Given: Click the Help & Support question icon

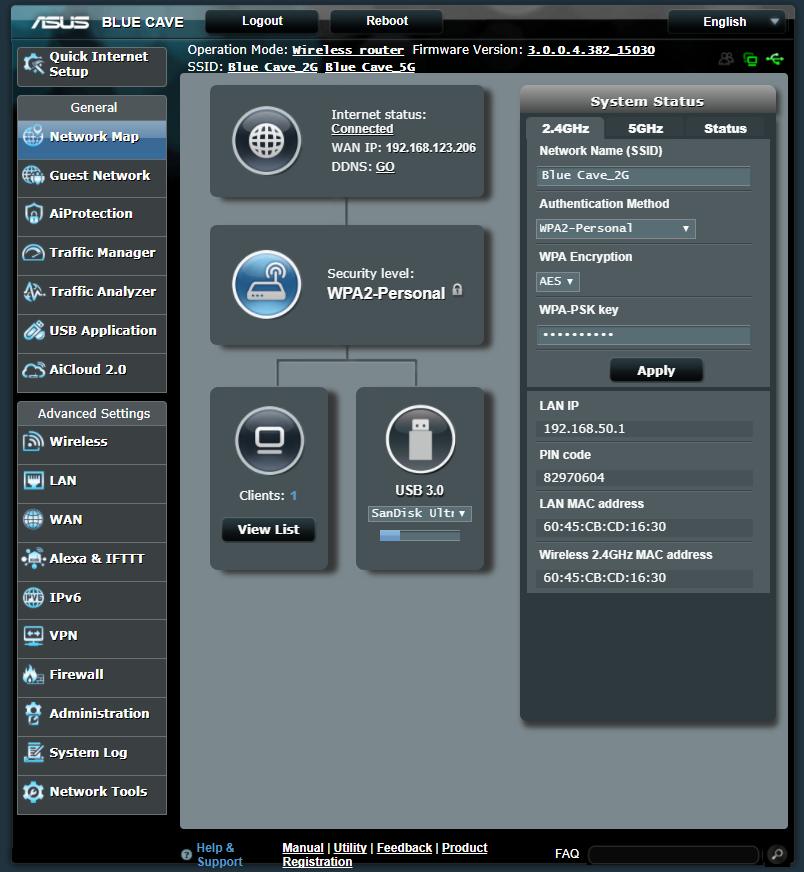Looking at the screenshot, I should (x=186, y=855).
